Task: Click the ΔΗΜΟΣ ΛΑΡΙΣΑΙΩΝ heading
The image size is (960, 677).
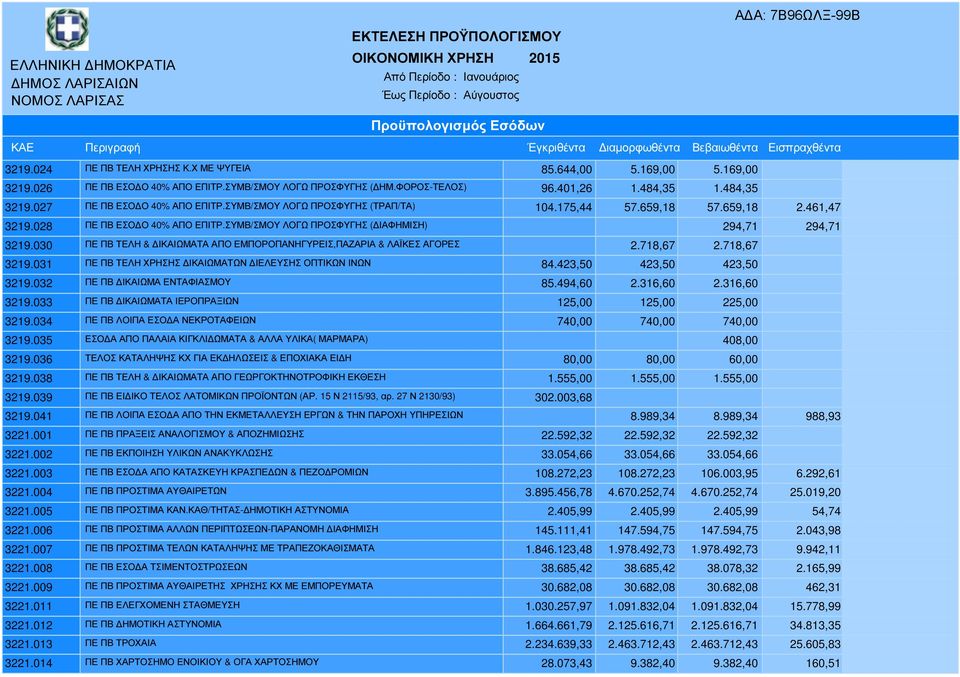Action: click(74, 83)
